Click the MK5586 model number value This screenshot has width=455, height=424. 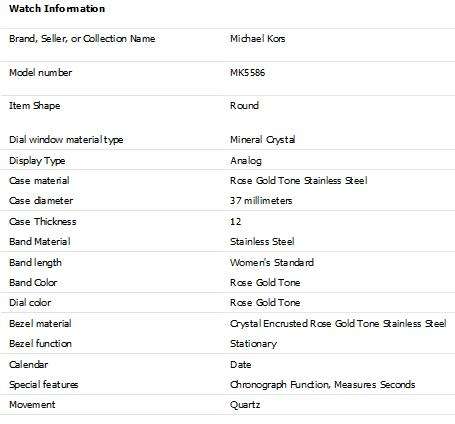coord(248,73)
